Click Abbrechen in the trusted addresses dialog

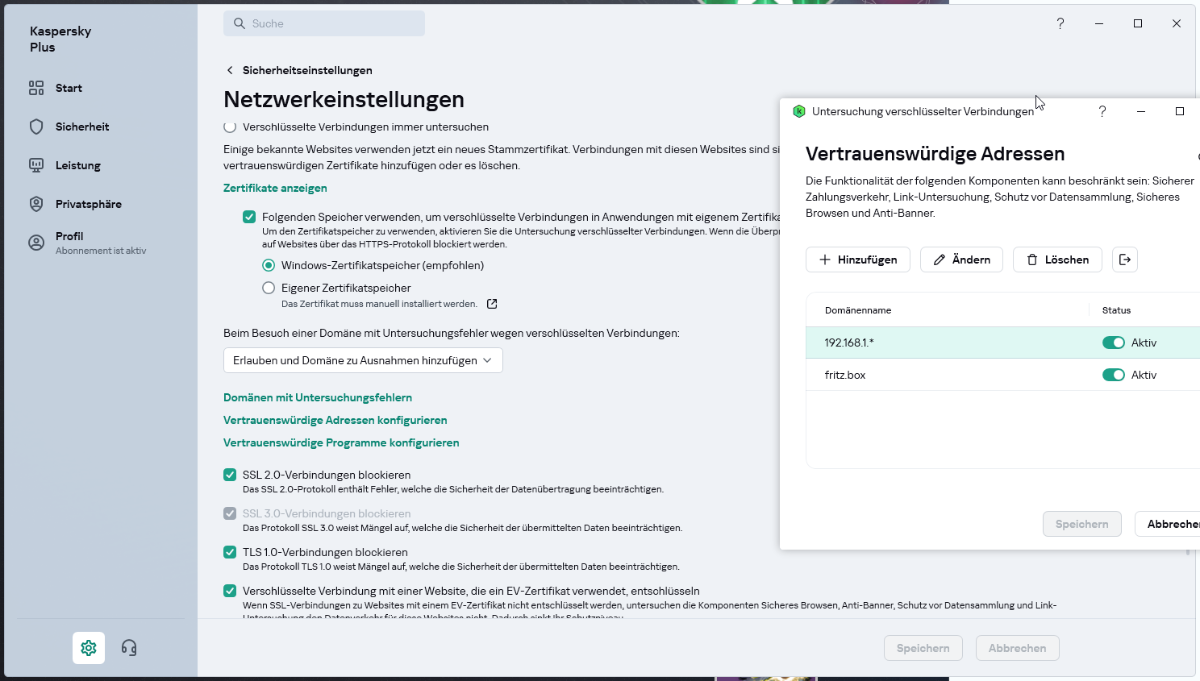1168,524
